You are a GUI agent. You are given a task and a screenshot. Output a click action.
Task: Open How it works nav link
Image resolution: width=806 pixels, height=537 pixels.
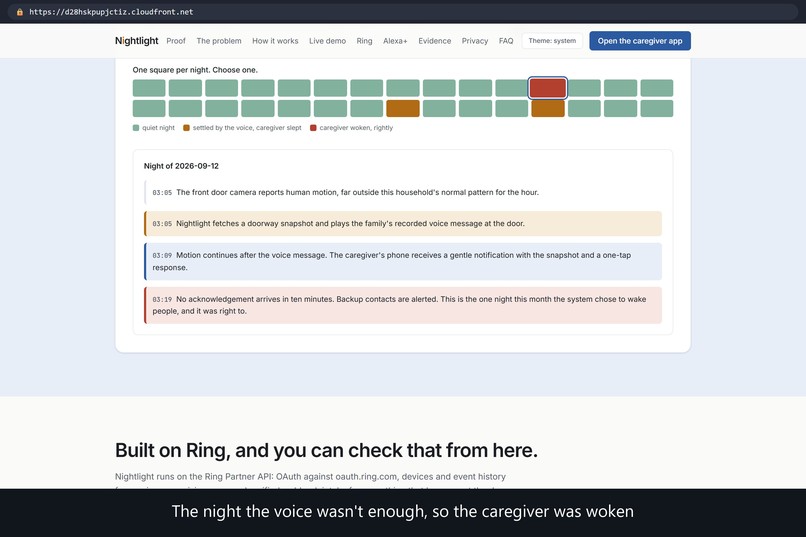point(275,41)
